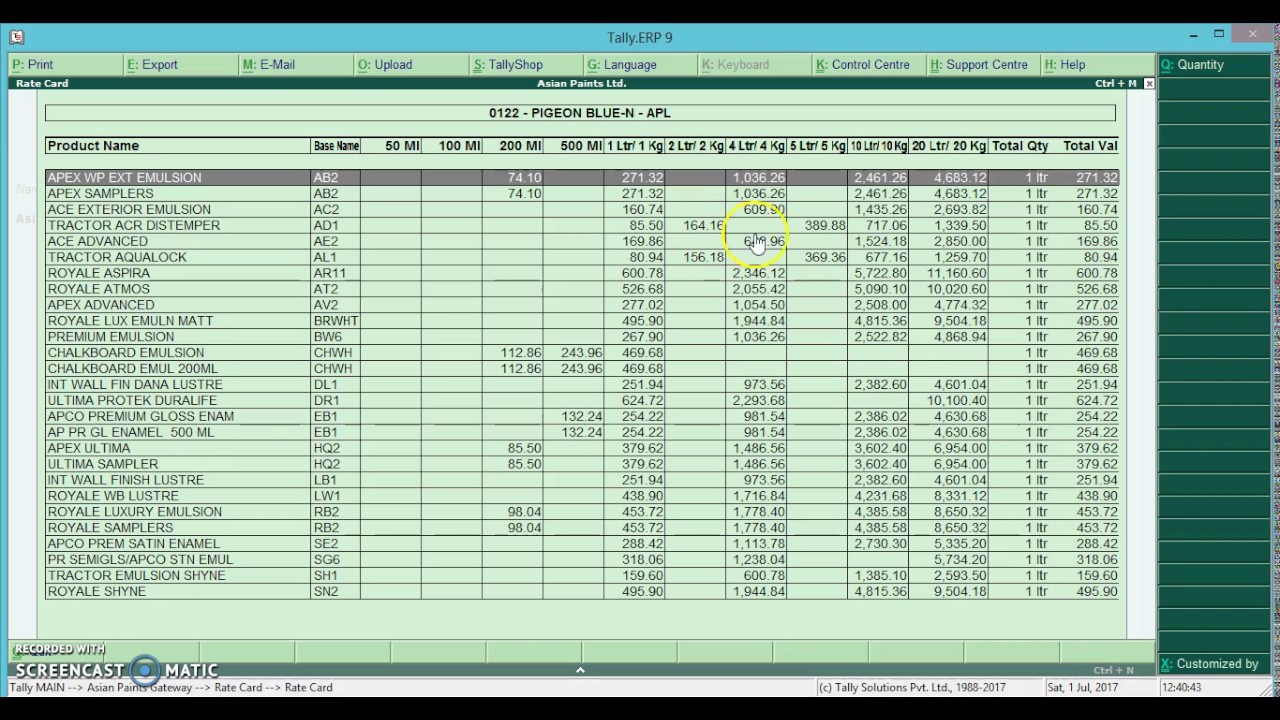Select APCO PREM SATIN ENAMEL product
Screen dimensions: 1280x720
click(133, 544)
